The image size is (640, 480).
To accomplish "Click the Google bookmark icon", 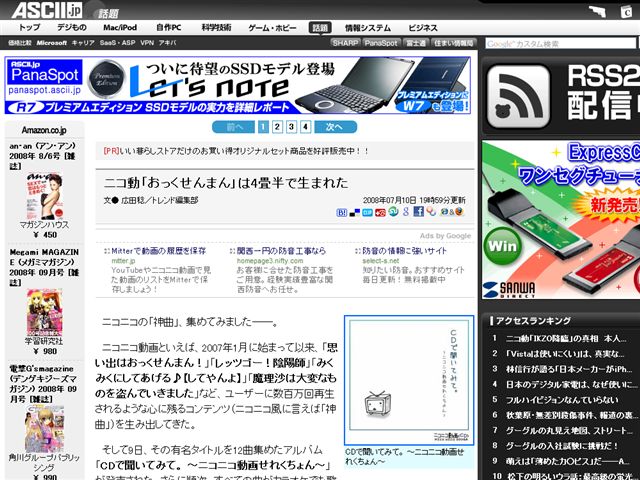I will (x=405, y=211).
